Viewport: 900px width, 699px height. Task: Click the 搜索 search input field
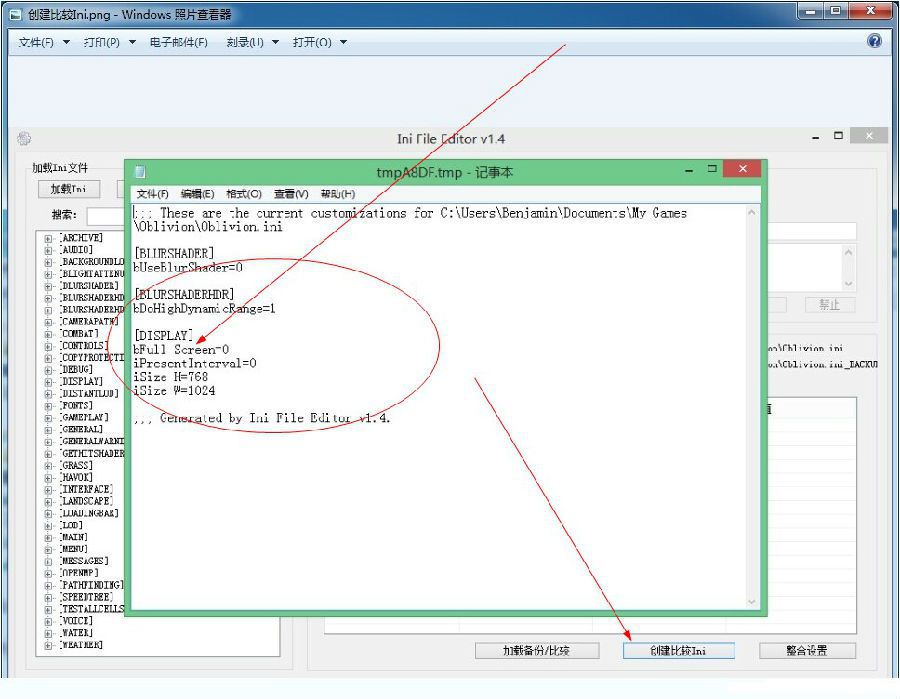click(106, 216)
